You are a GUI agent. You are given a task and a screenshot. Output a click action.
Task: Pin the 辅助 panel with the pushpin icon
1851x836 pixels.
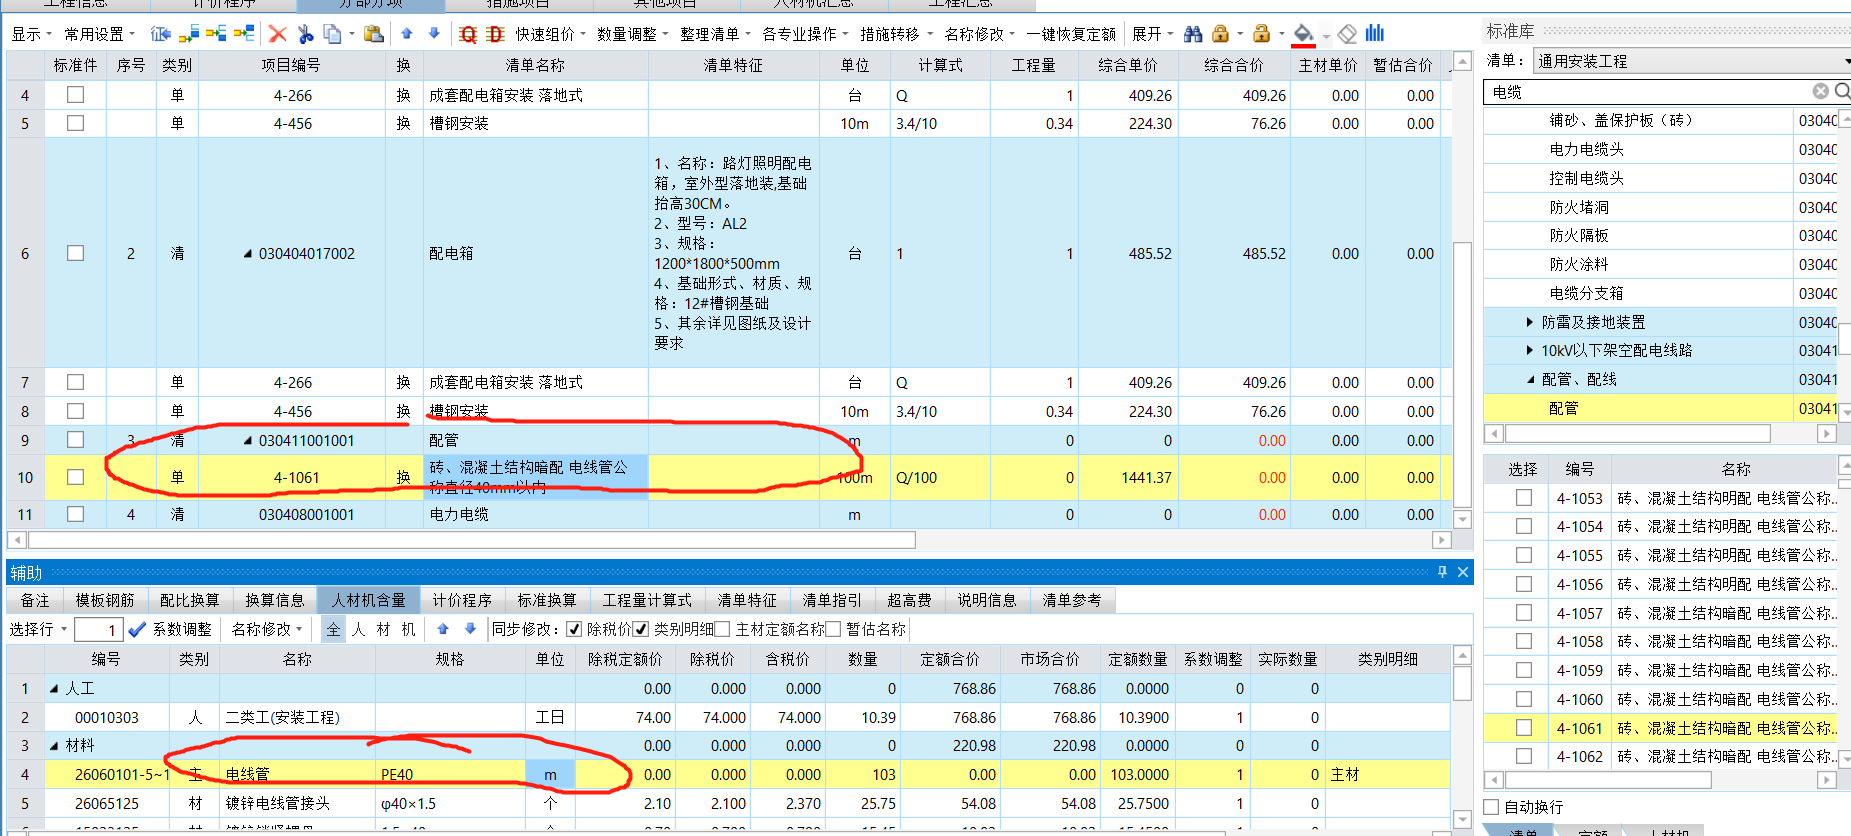tap(1442, 572)
